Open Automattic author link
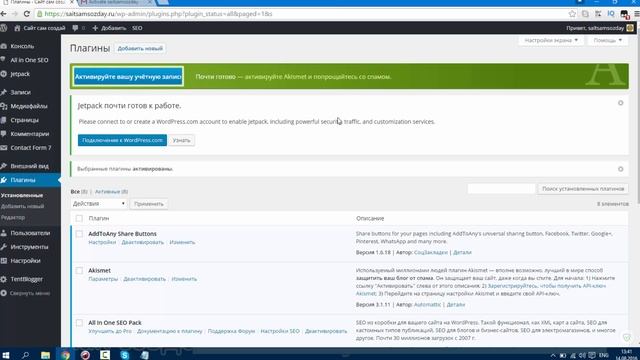Viewport: 640px width, 360px height. [x=427, y=305]
